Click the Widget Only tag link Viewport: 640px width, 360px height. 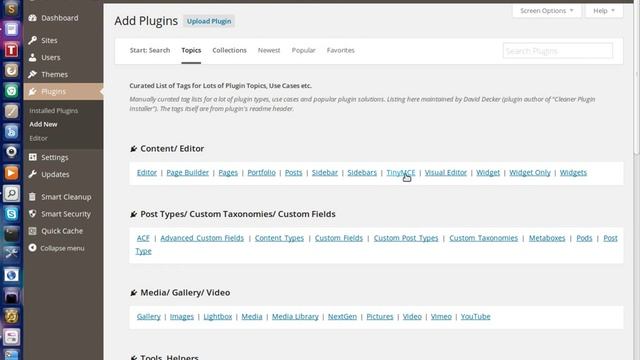pos(530,172)
